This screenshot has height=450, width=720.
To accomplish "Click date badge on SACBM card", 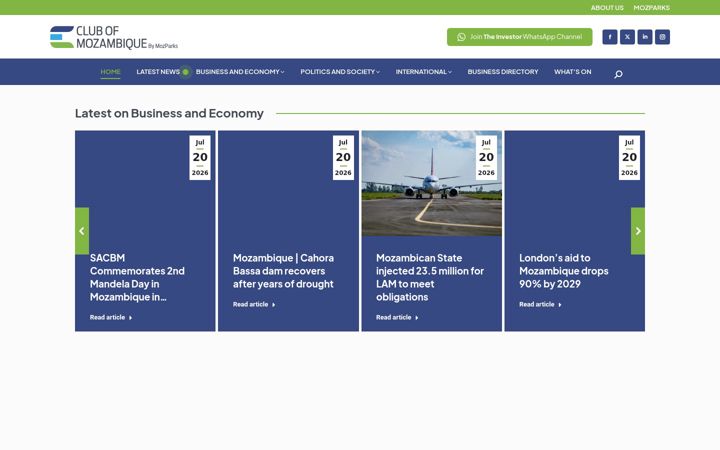I will click(x=200, y=158).
